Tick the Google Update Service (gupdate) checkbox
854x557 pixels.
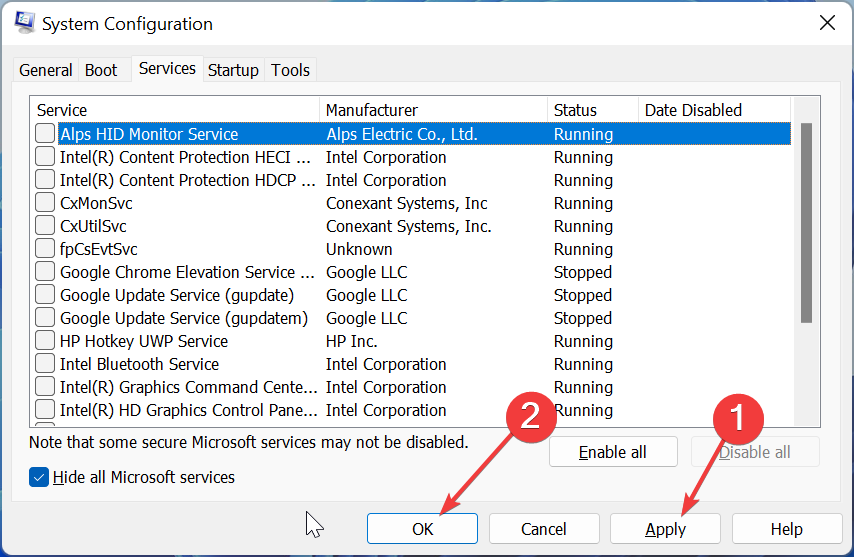46,295
